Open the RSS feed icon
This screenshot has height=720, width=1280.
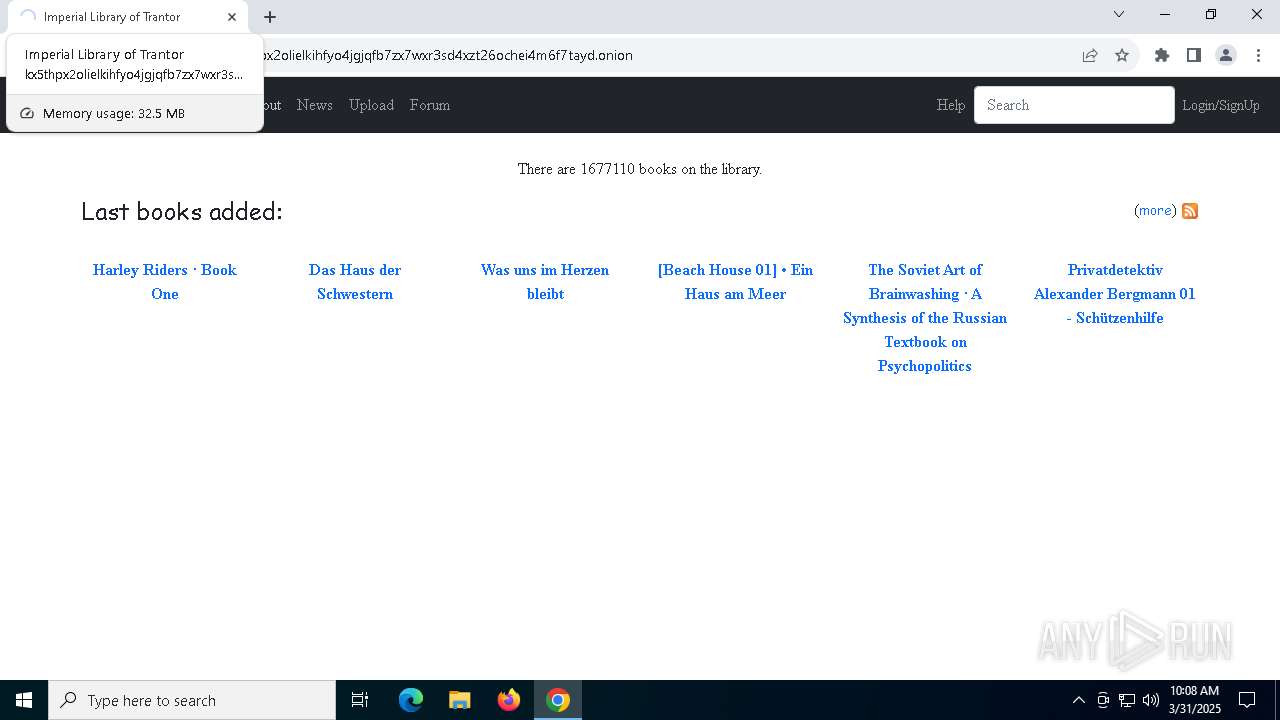point(1190,211)
